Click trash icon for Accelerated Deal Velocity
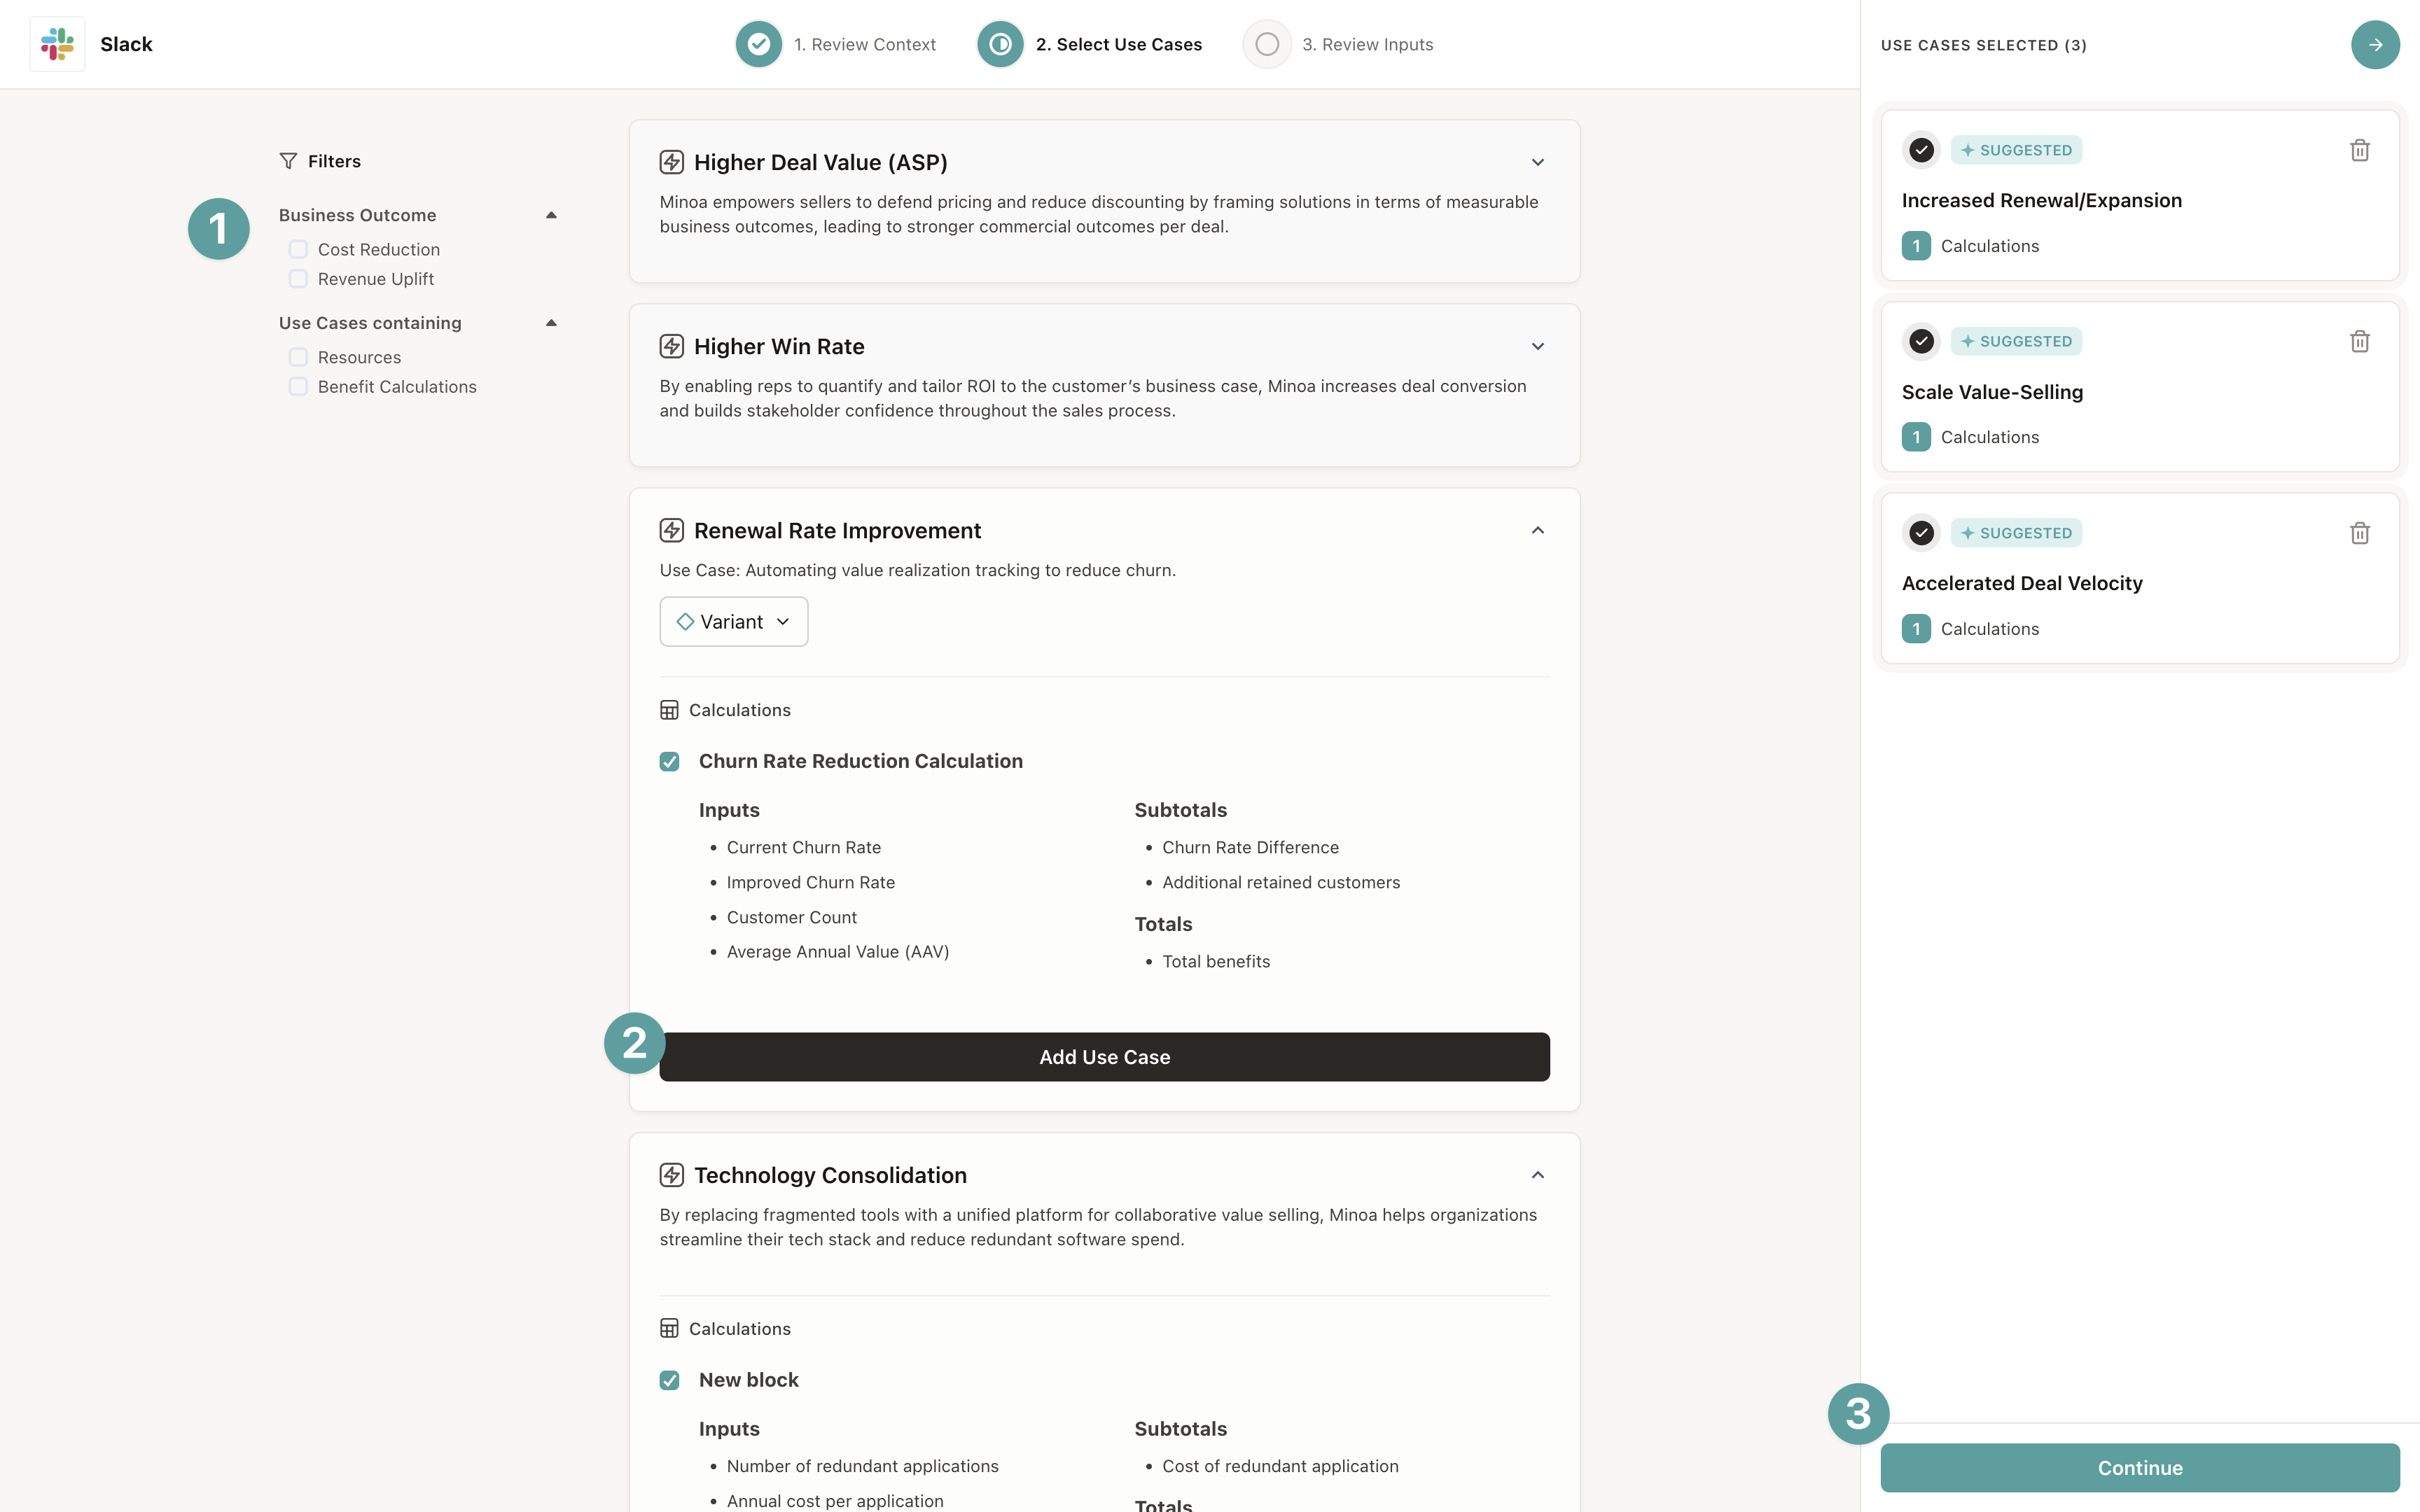This screenshot has height=1512, width=2420. [x=2359, y=533]
